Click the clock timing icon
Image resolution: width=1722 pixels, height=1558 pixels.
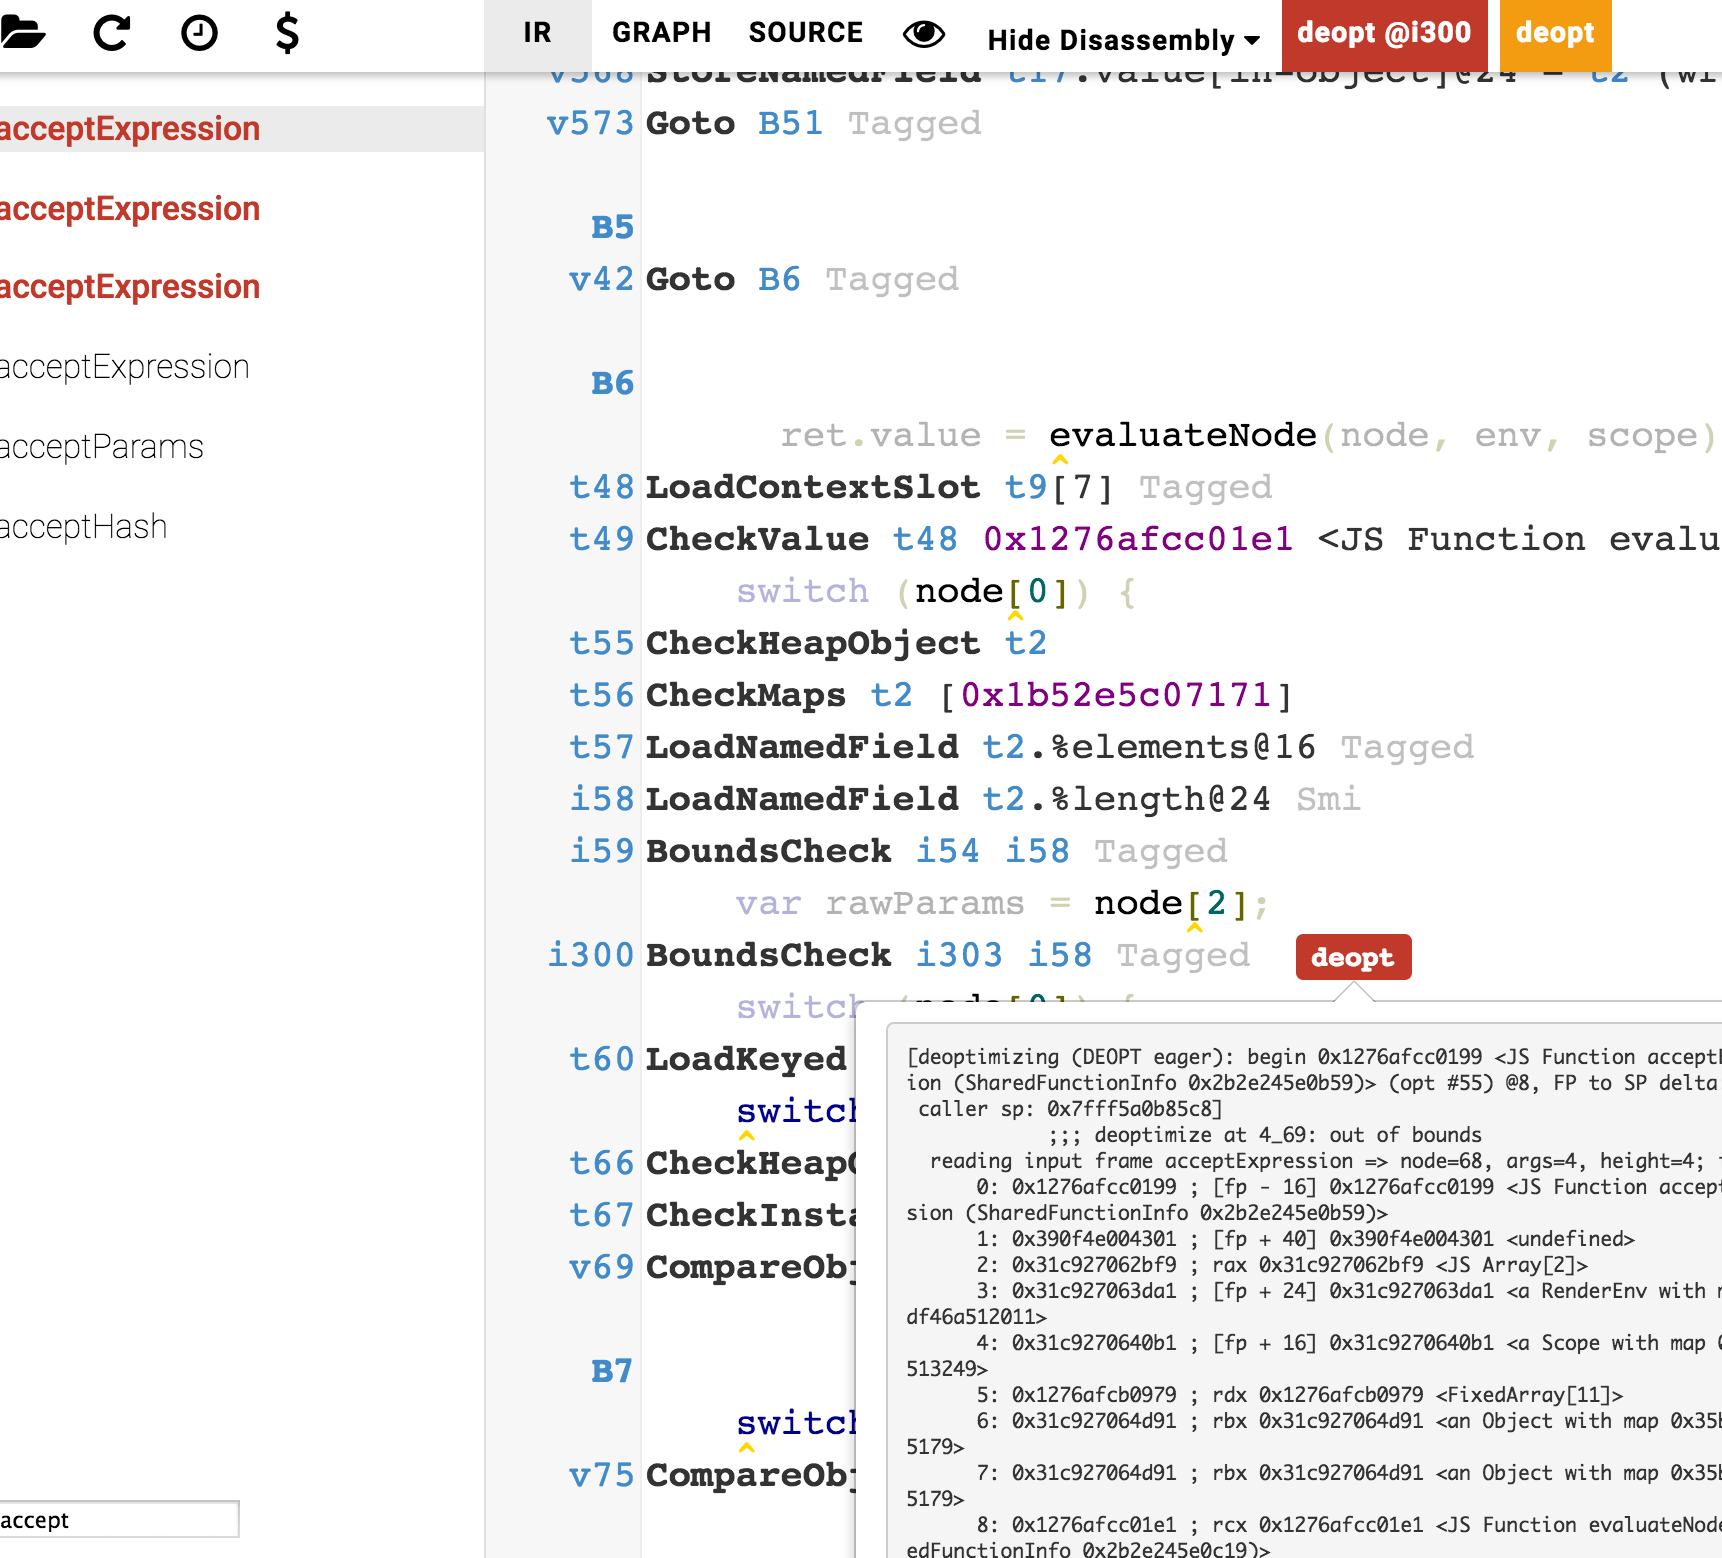pyautogui.click(x=199, y=33)
